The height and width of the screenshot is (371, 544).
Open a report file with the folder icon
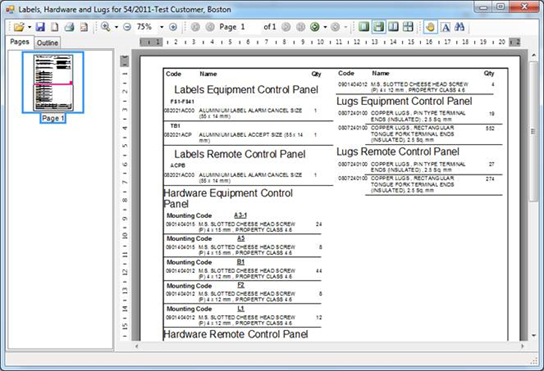tap(19, 27)
